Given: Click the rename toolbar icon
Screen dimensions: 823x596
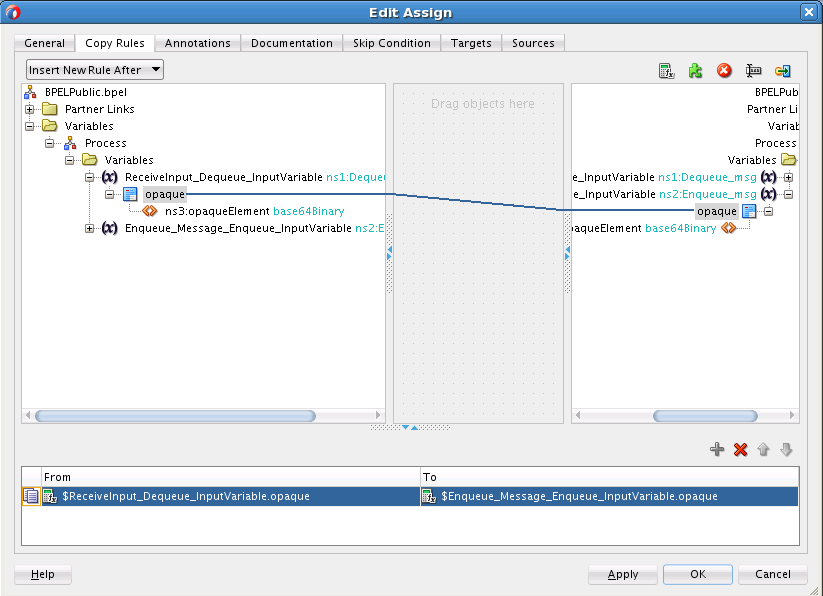Looking at the screenshot, I should (753, 71).
